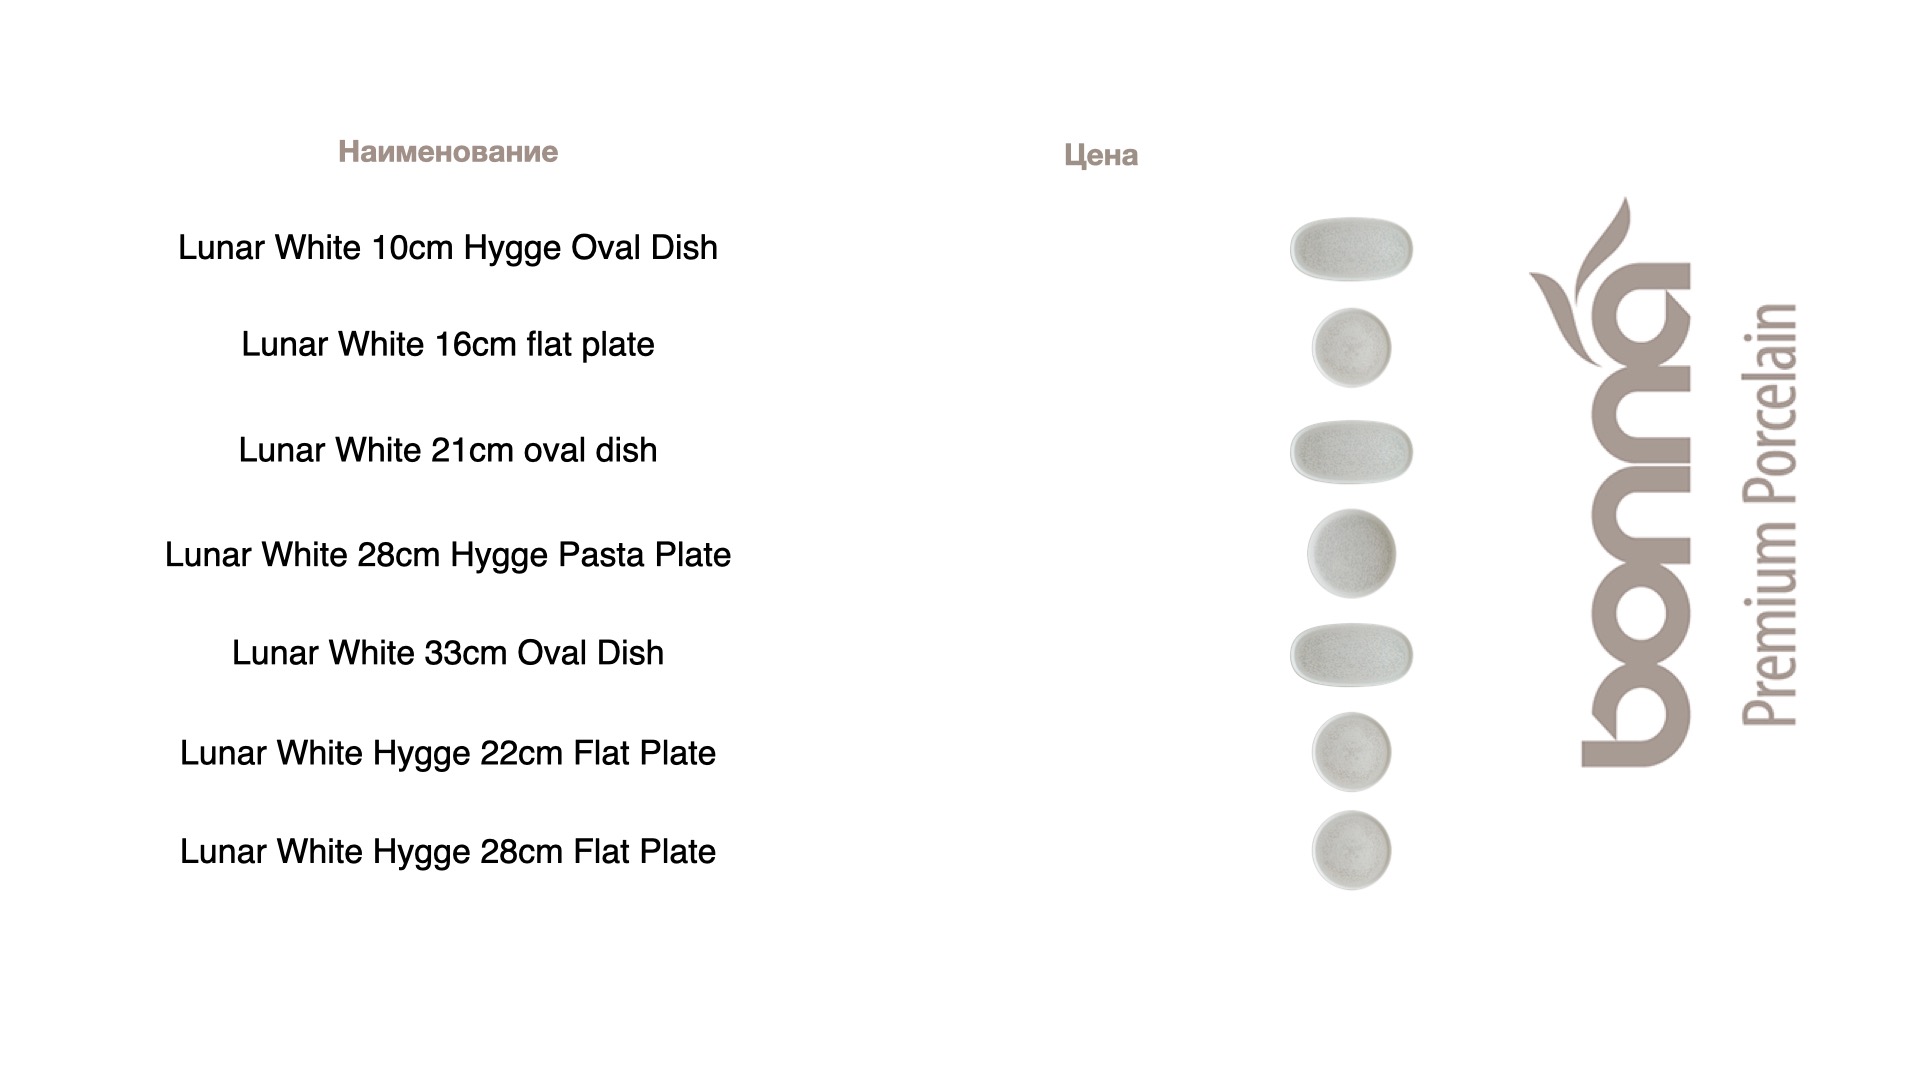
Task: Click the Цена column header
Action: (1101, 155)
